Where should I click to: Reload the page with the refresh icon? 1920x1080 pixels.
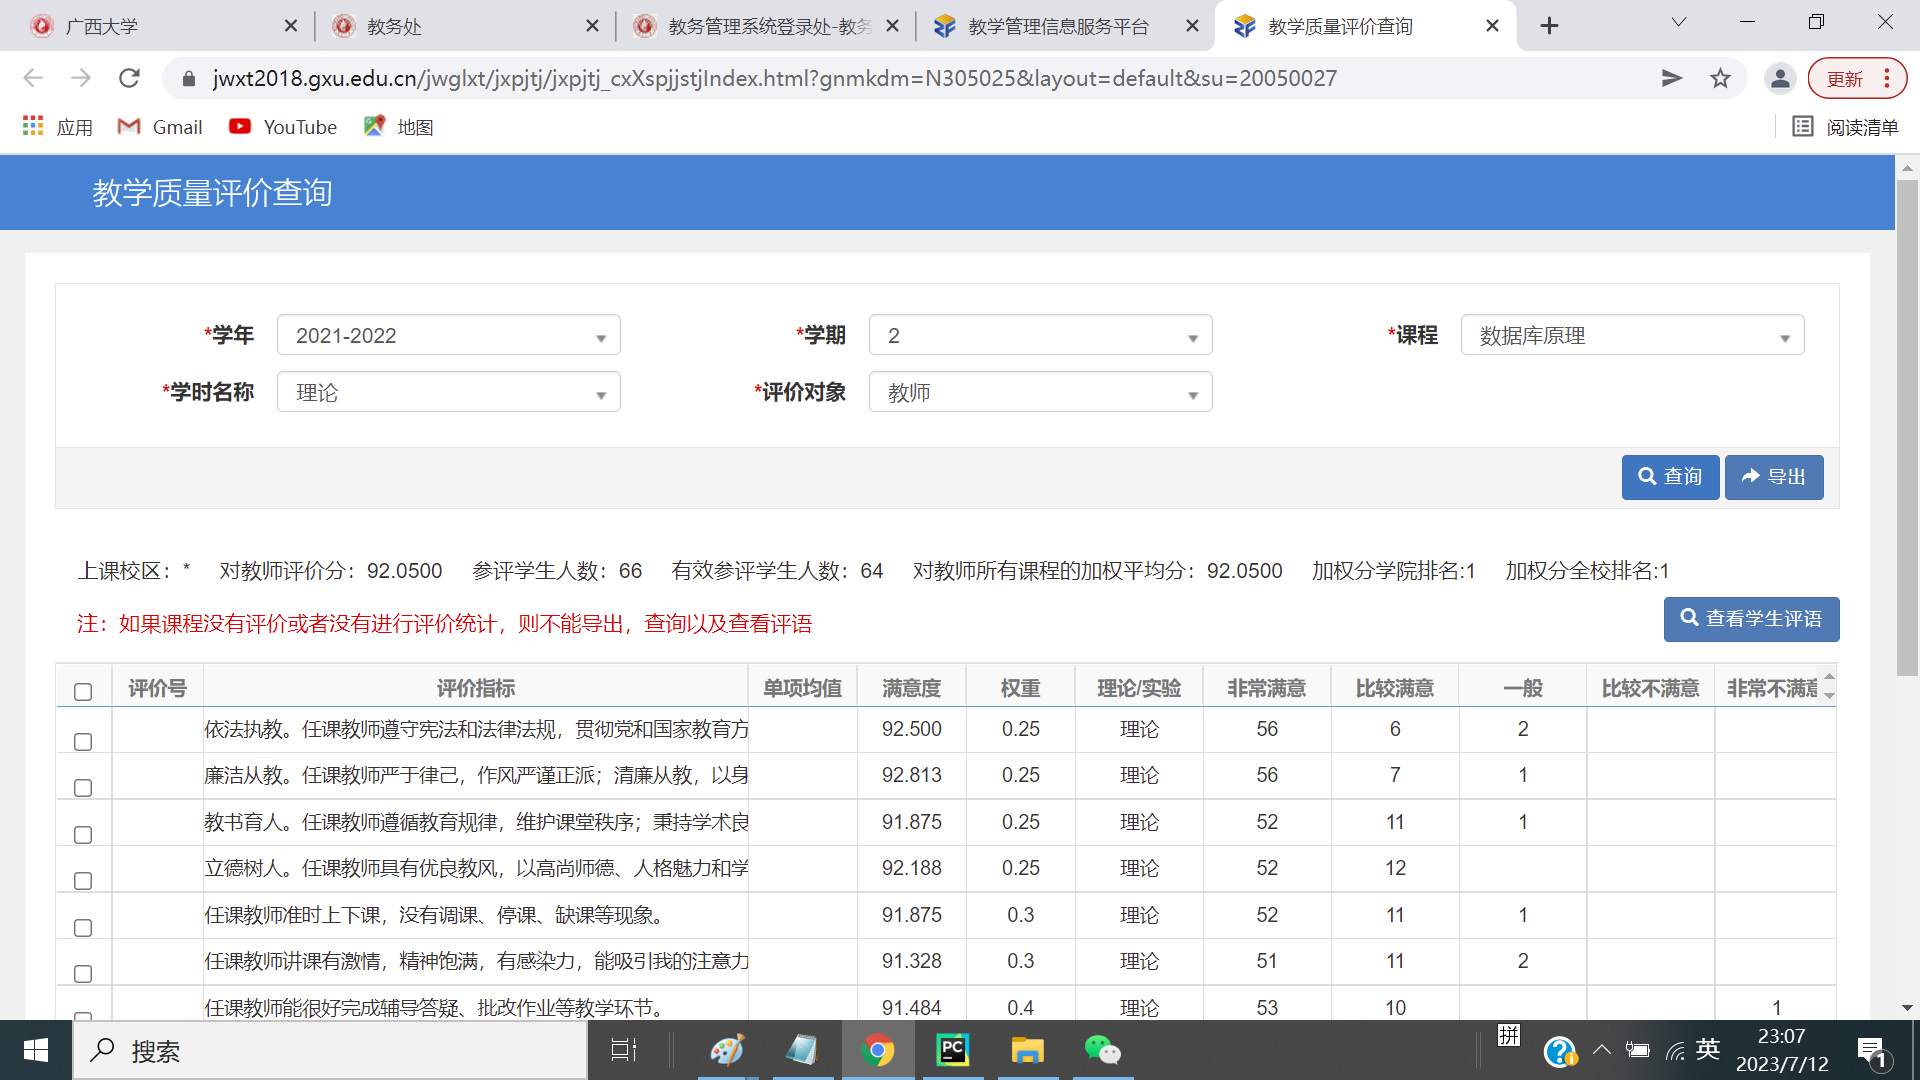tap(129, 78)
